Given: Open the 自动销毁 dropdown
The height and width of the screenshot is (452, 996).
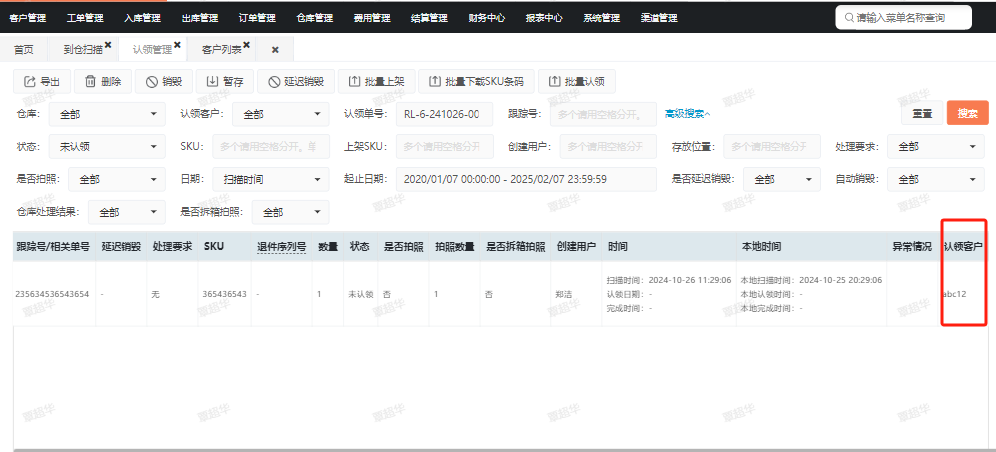Looking at the screenshot, I should (x=936, y=180).
